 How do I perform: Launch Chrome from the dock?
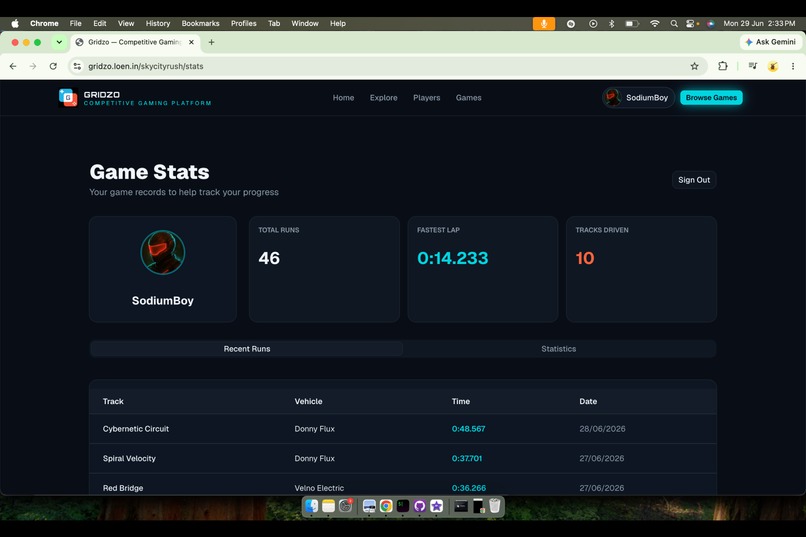[386, 506]
